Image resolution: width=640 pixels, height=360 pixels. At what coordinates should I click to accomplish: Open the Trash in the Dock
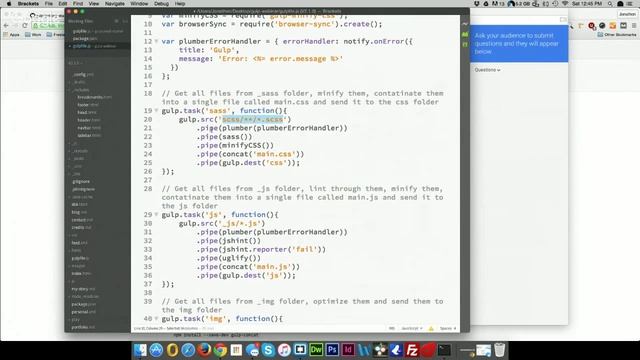tap(500, 350)
